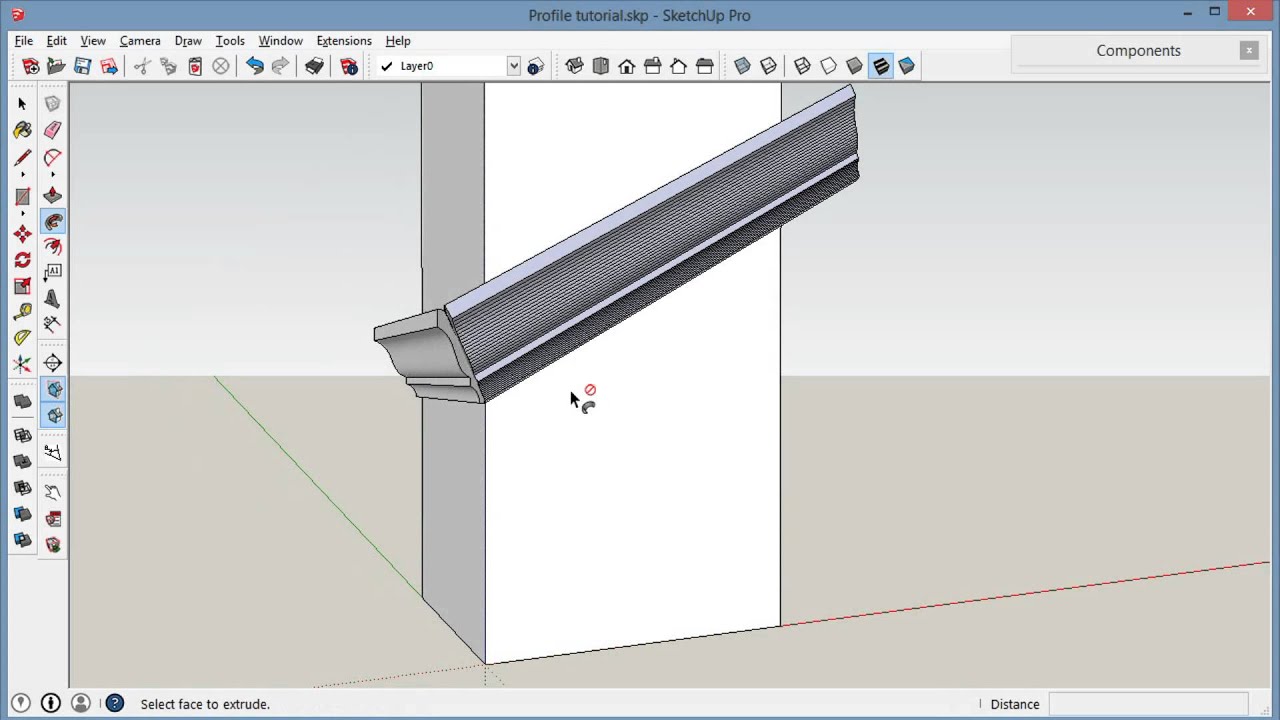
Task: Click the Copy toolbar icon
Action: click(168, 66)
